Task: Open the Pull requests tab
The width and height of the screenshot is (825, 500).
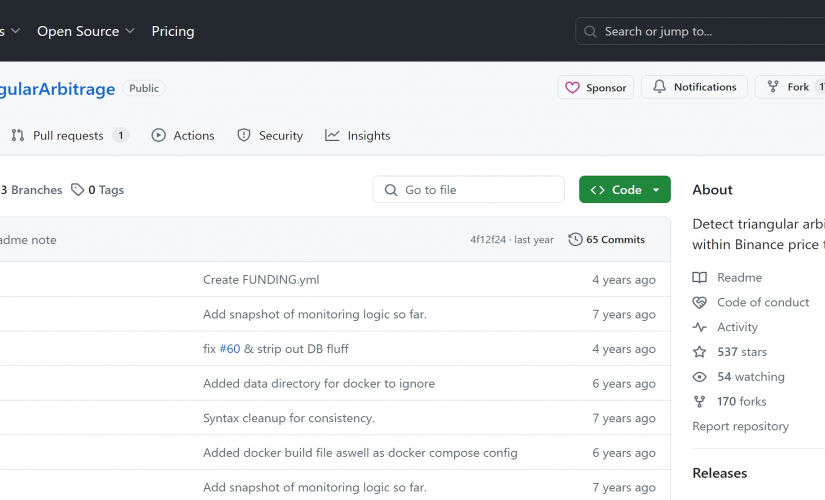Action: [x=69, y=136]
